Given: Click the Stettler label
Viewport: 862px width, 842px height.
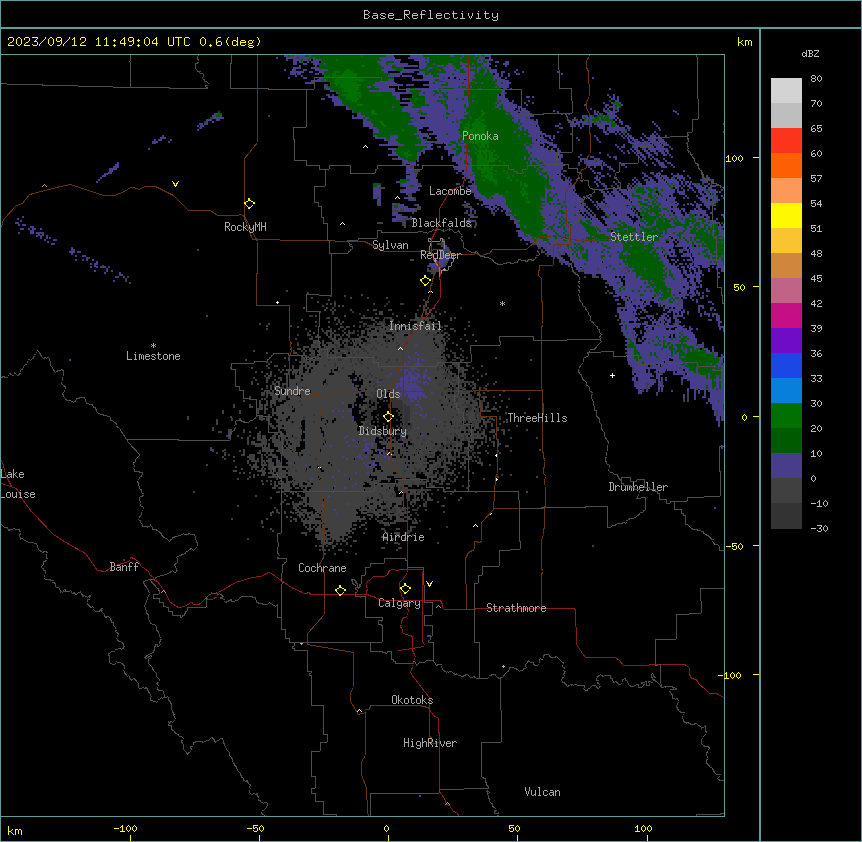Looking at the screenshot, I should tap(634, 237).
